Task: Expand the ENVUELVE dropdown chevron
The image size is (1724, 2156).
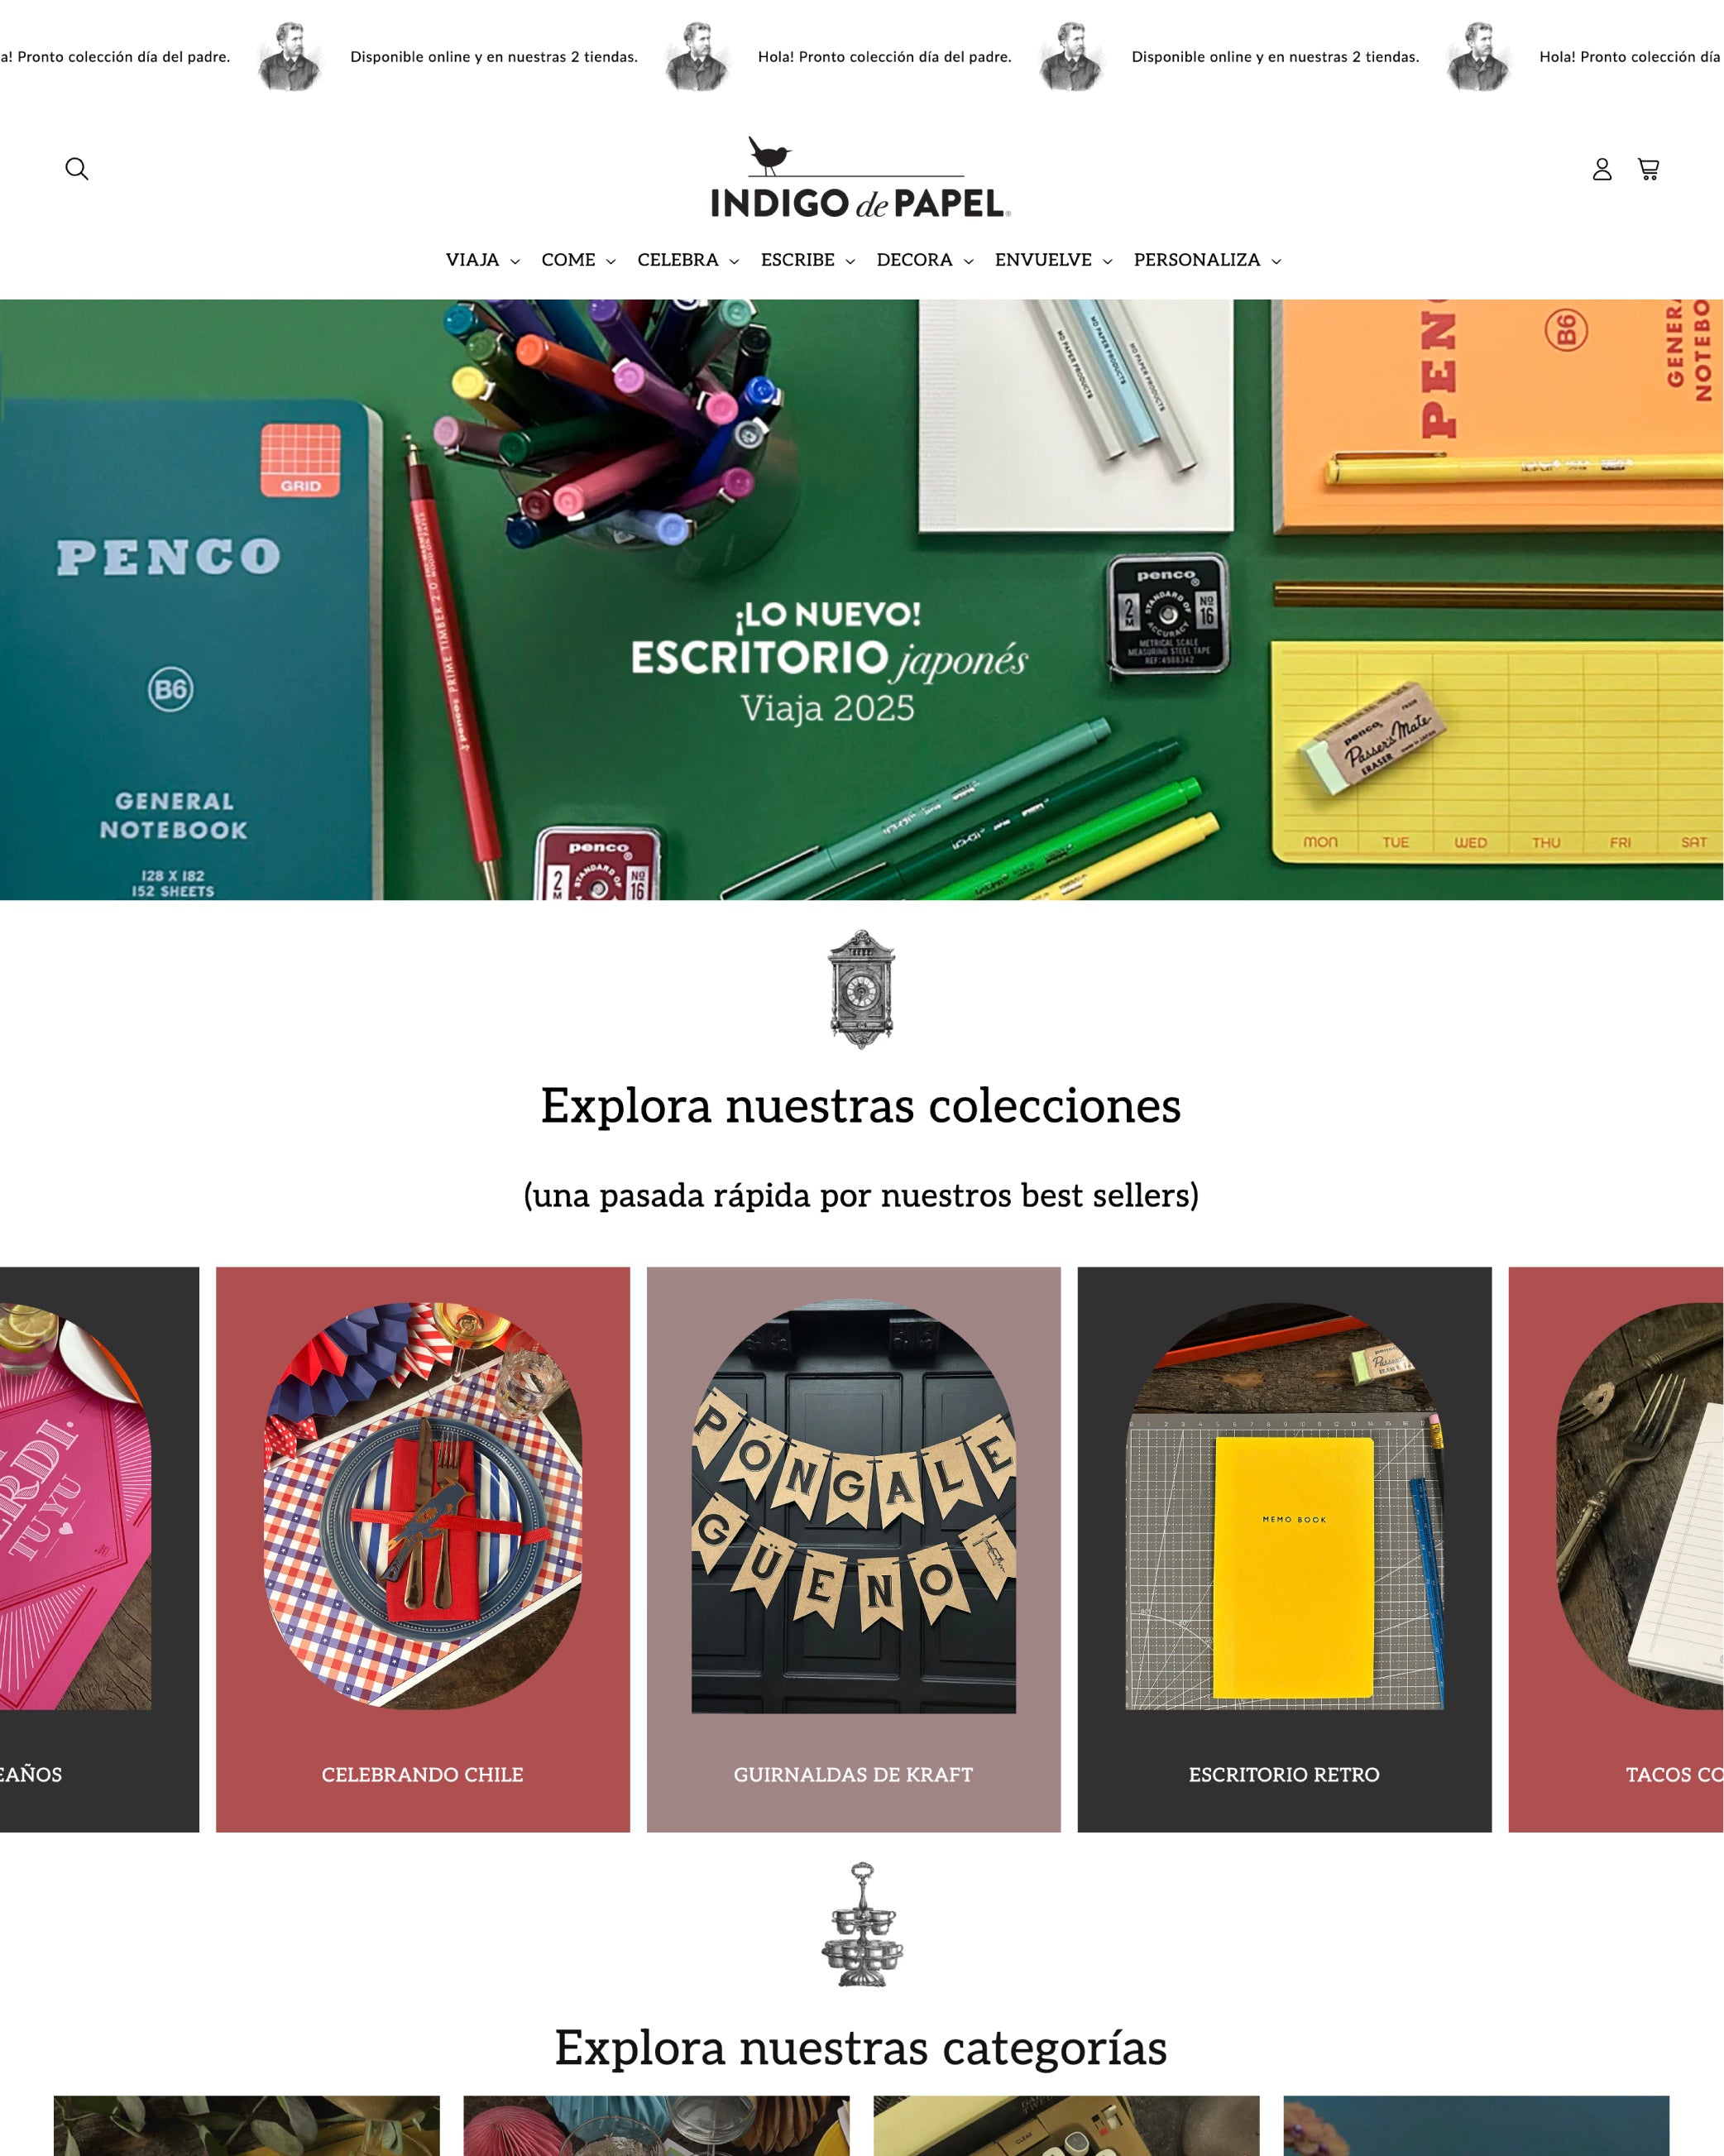Action: pos(1107,262)
